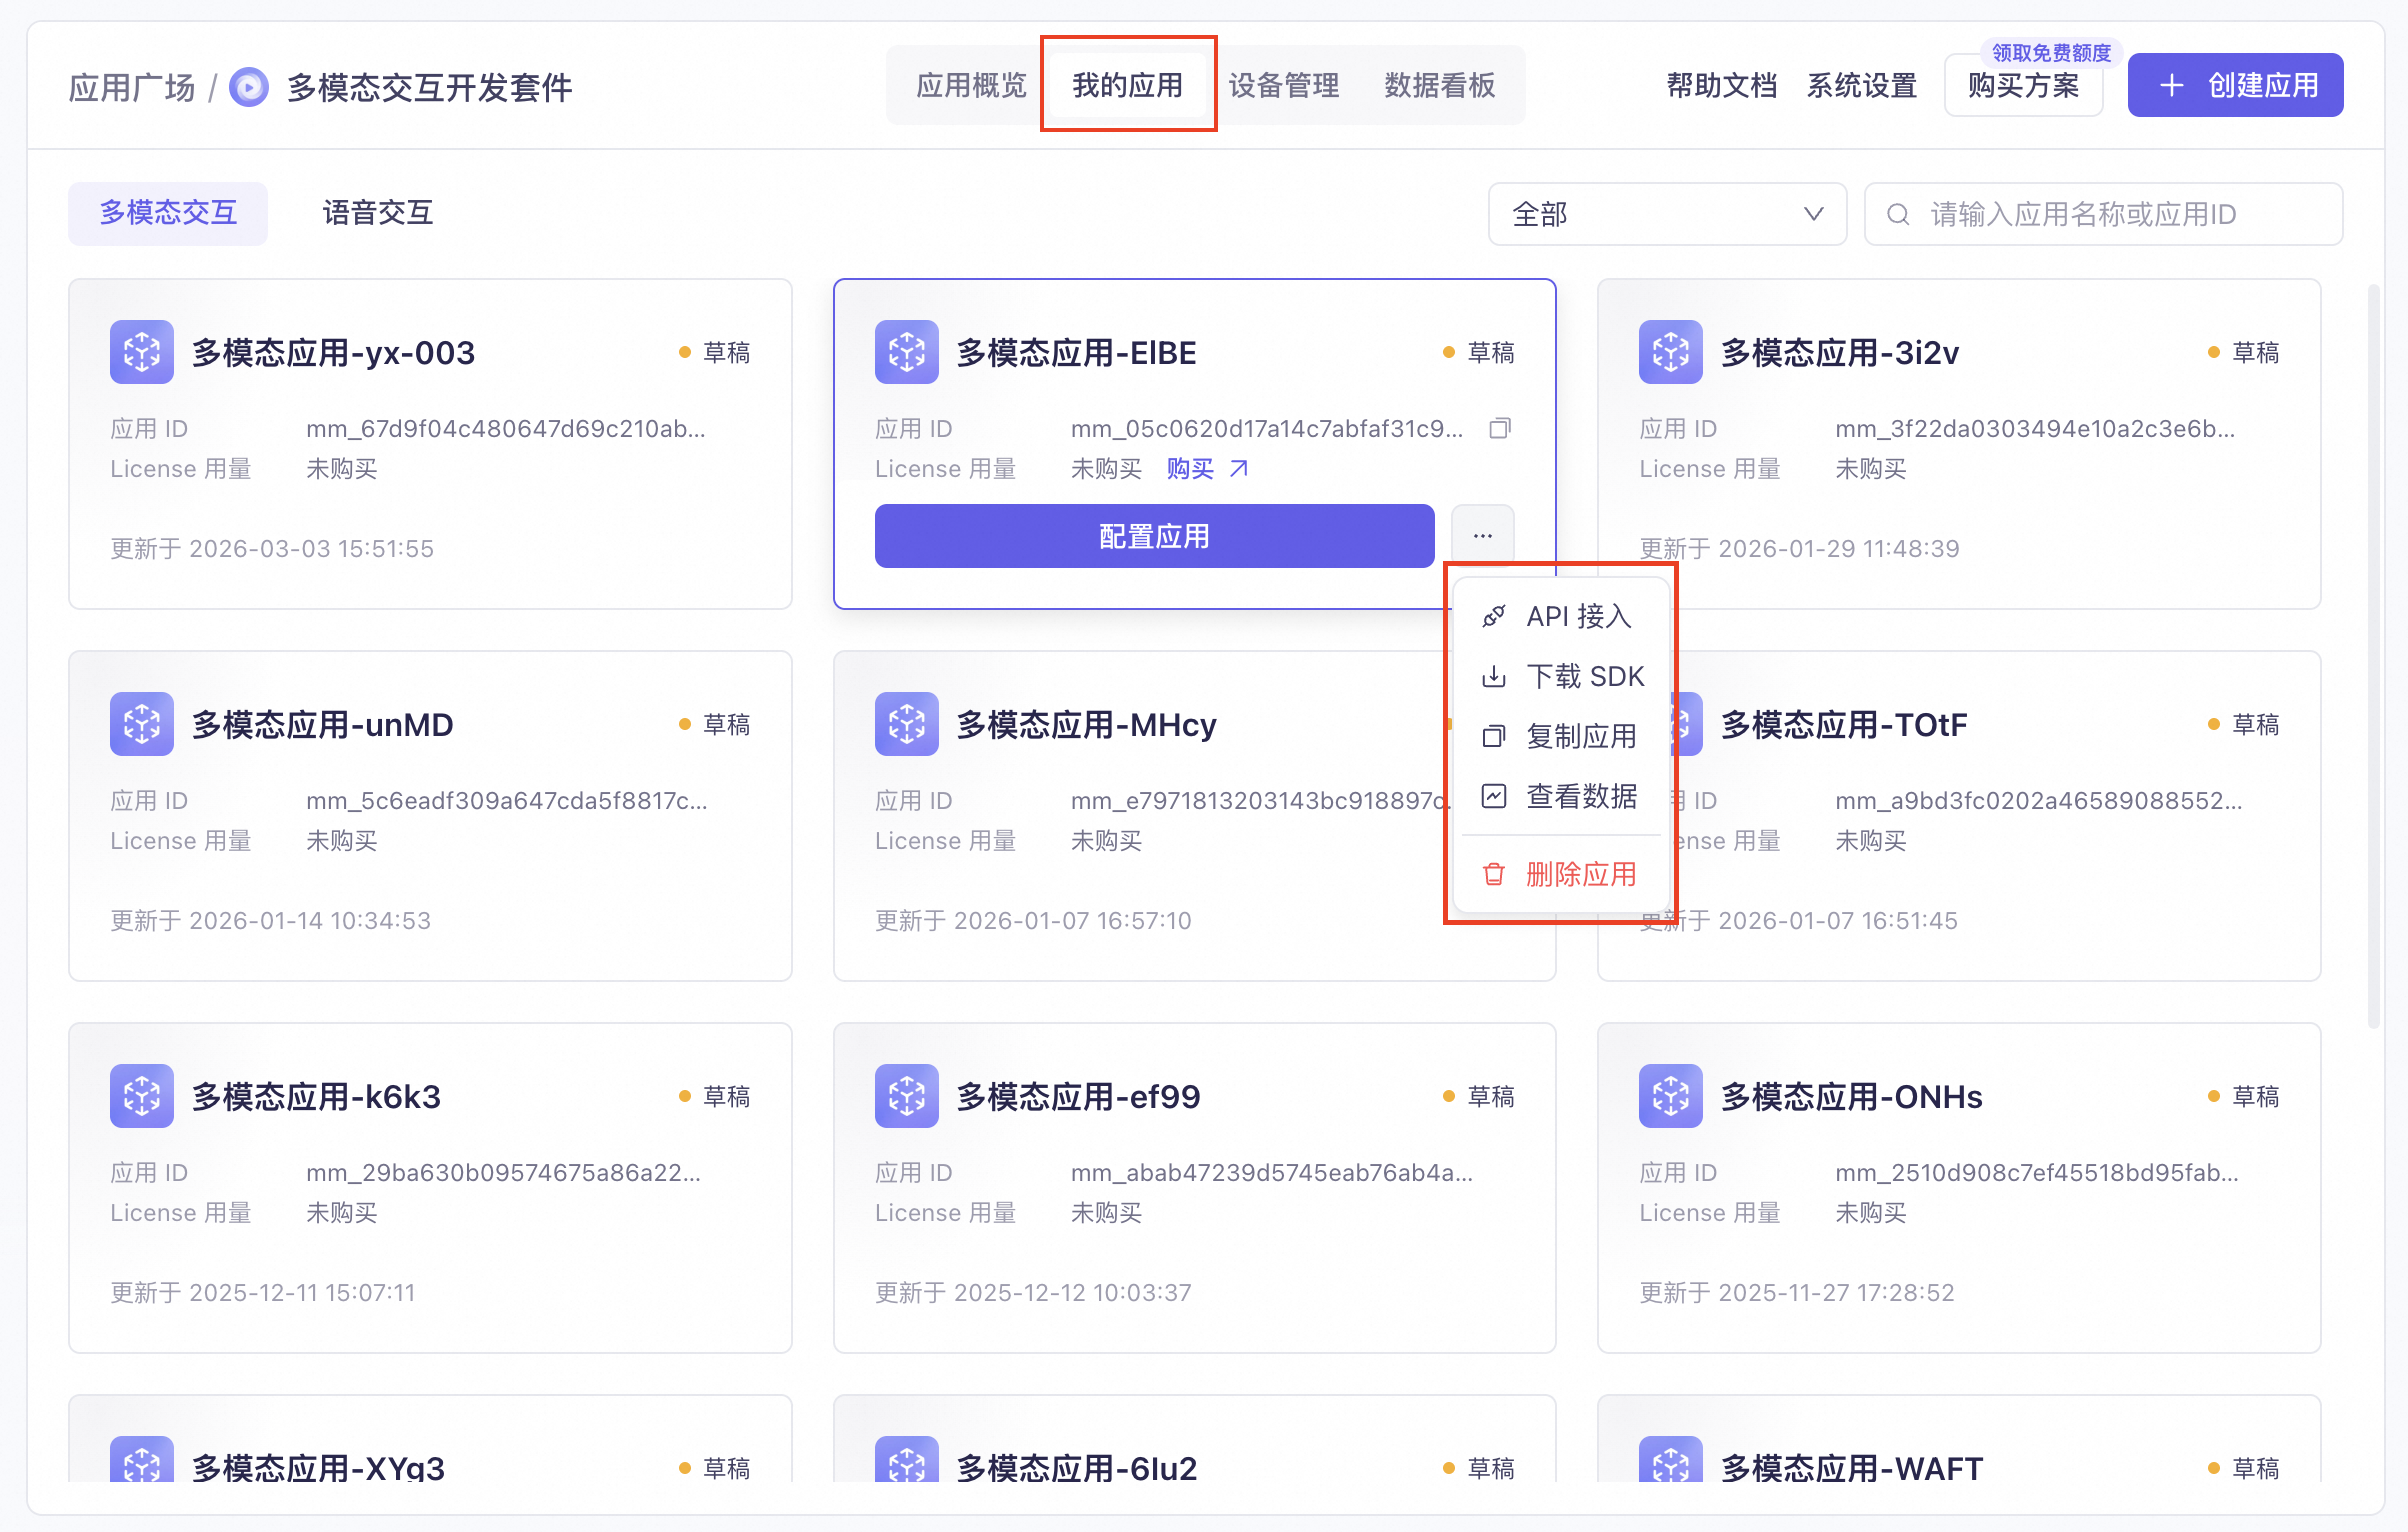
Task: Click the app icon of 多模态应用-unMD
Action: [142, 724]
